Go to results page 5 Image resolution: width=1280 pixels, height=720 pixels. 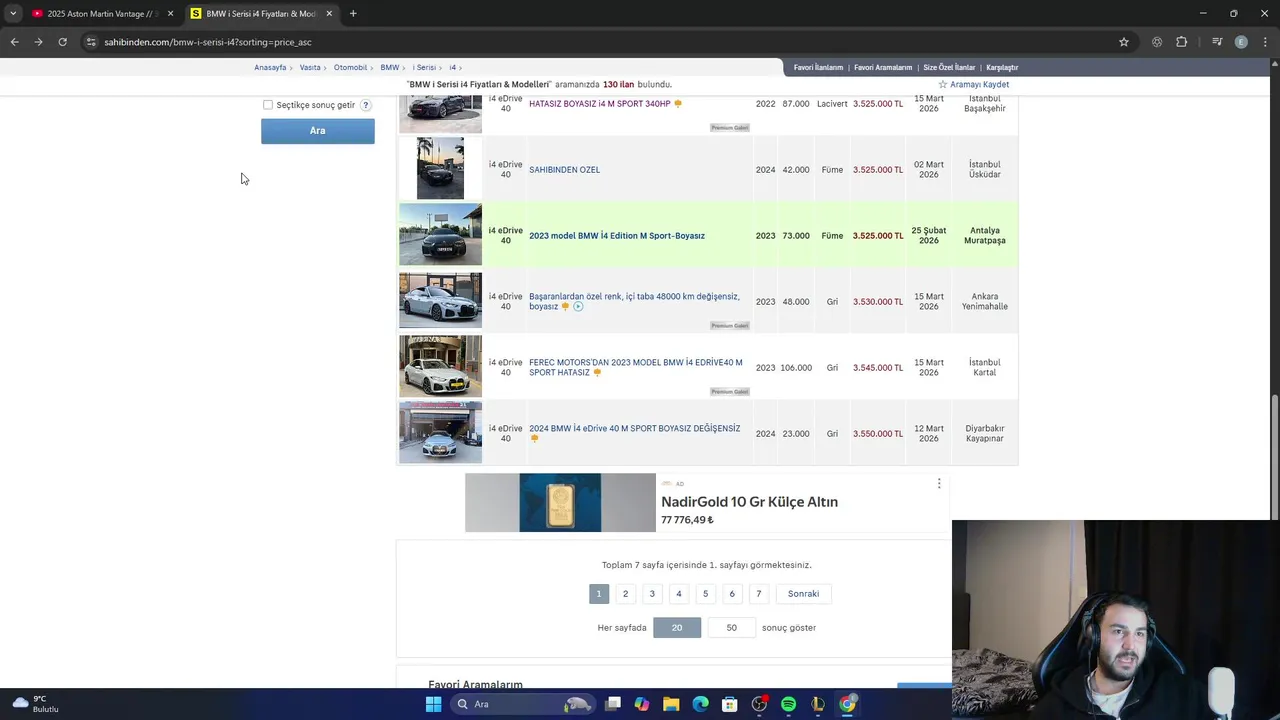[705, 594]
